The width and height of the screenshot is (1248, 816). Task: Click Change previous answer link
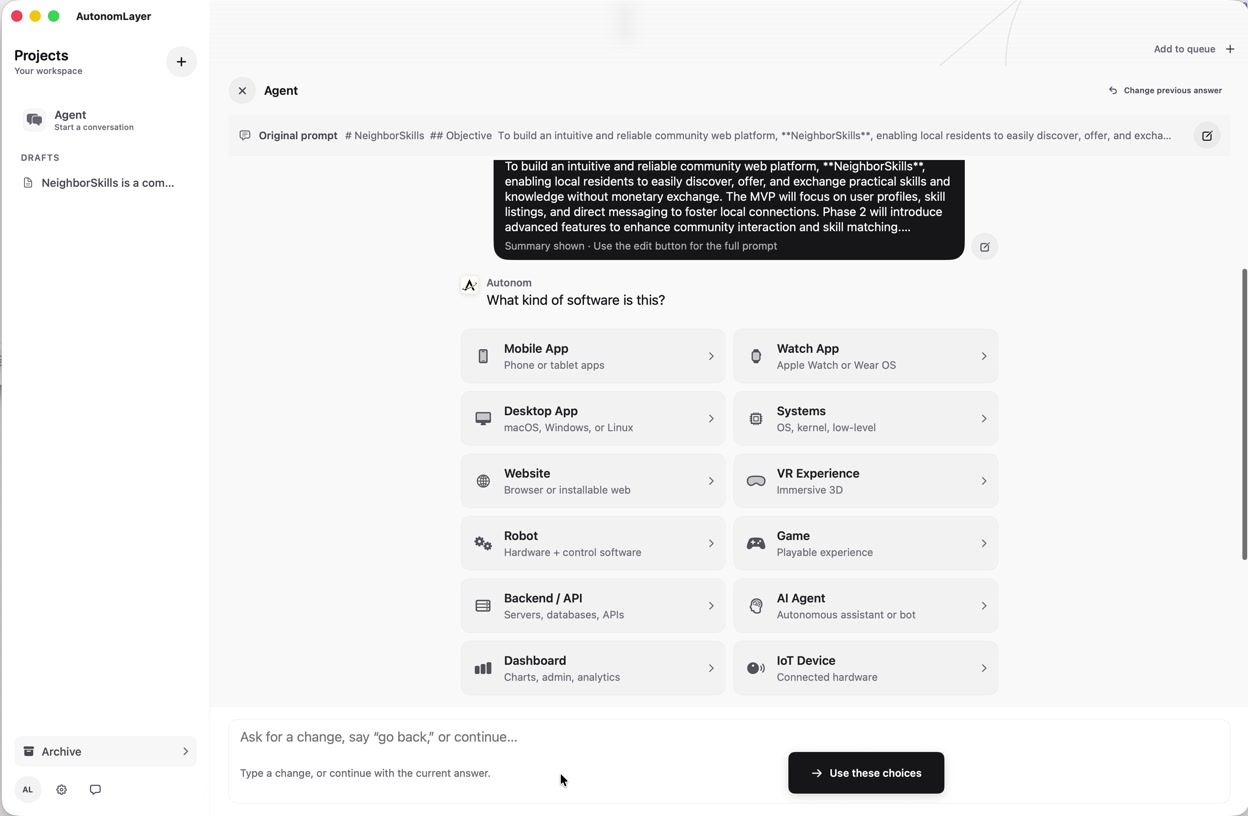[1165, 91]
